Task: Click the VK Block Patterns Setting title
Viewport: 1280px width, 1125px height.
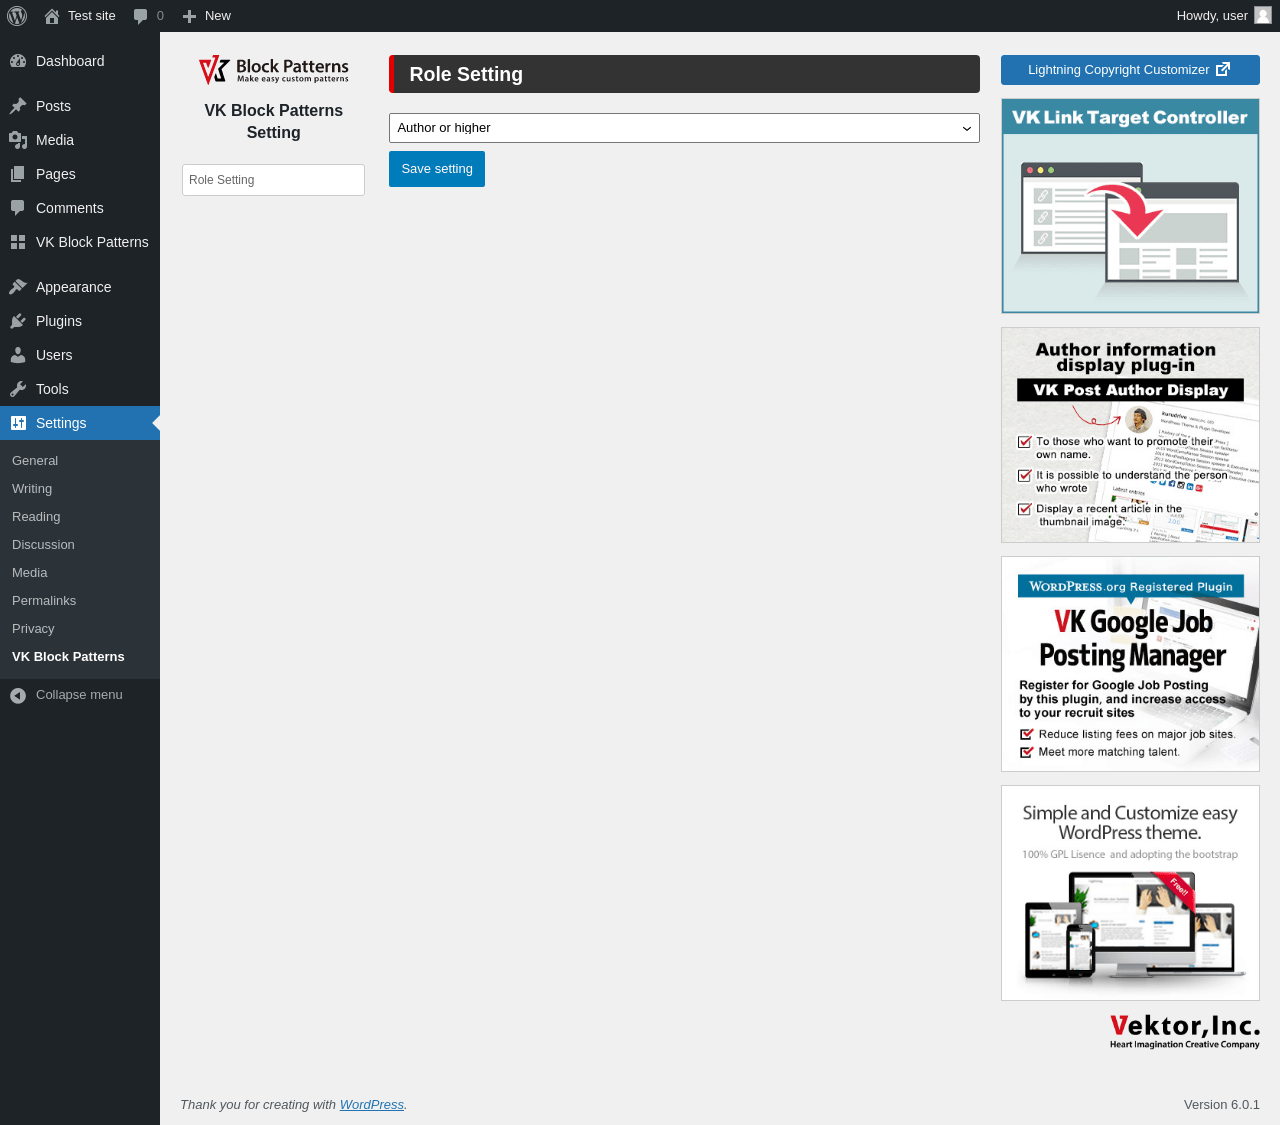Action: tap(274, 121)
